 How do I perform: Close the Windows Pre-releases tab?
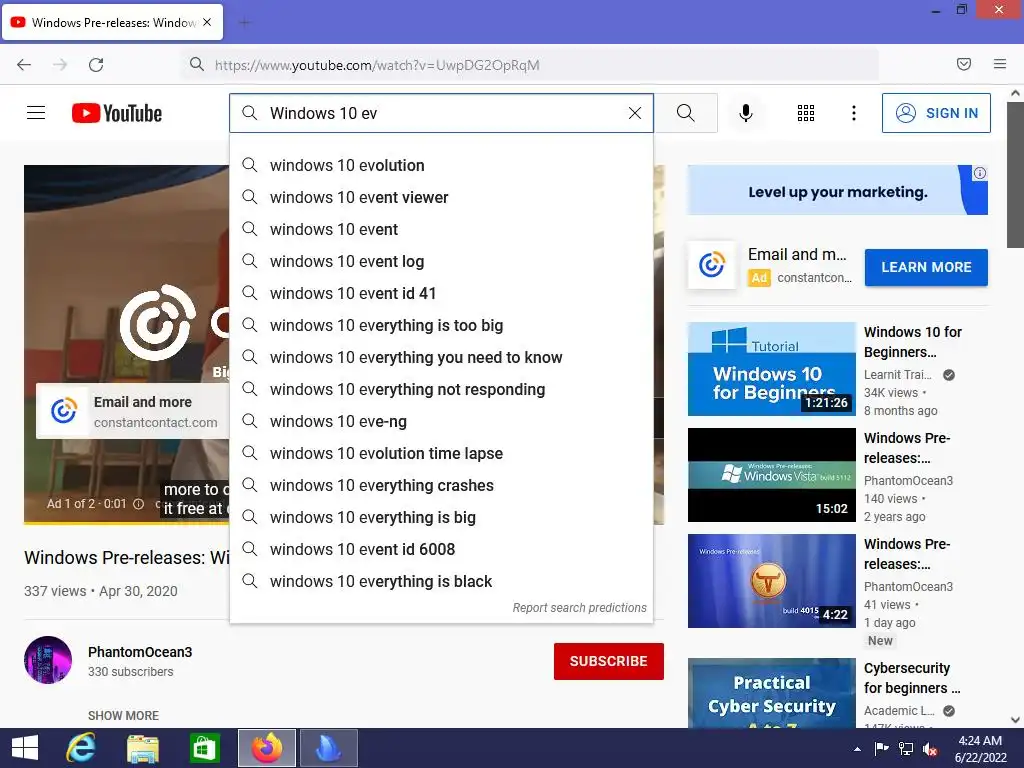[207, 22]
